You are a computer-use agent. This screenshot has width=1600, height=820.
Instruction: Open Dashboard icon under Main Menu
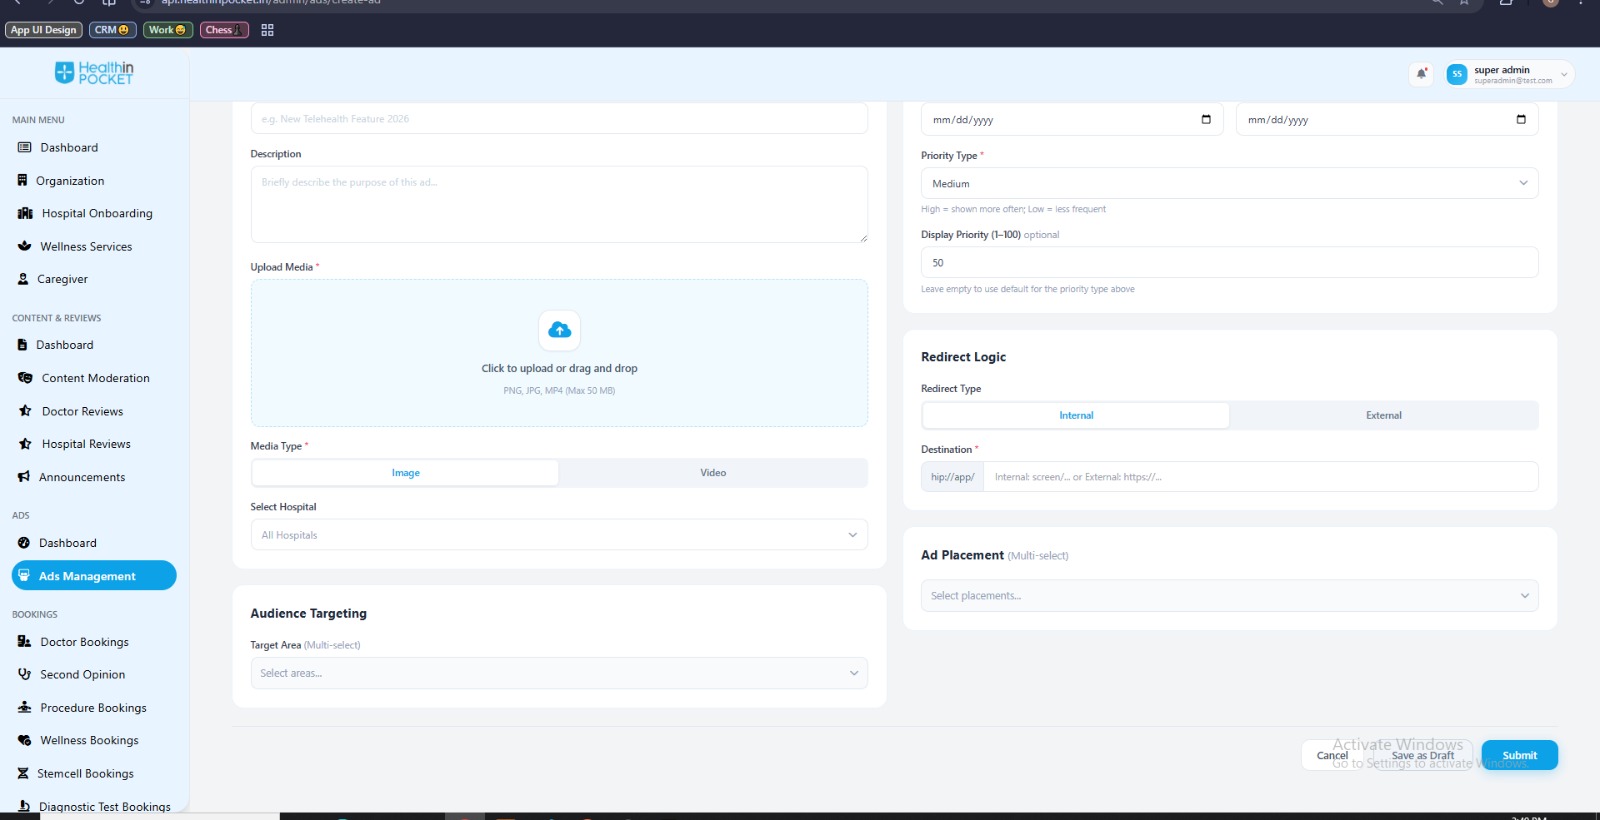tap(24, 147)
